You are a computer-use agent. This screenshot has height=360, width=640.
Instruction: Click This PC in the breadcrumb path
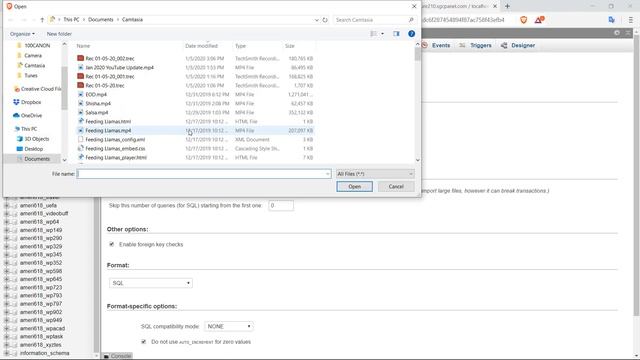[71, 20]
